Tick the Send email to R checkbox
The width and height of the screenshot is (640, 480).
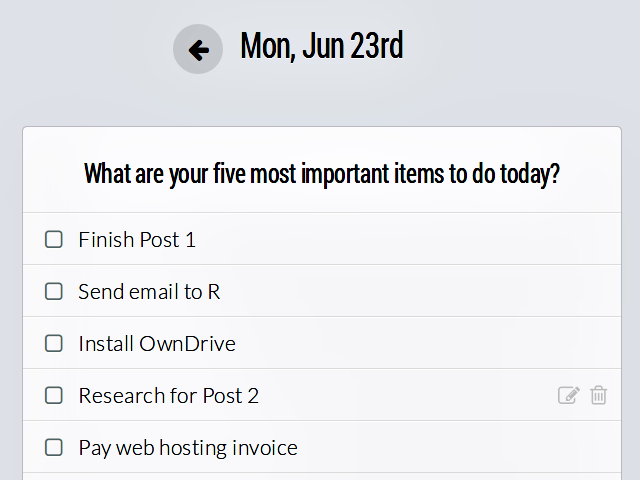point(54,291)
